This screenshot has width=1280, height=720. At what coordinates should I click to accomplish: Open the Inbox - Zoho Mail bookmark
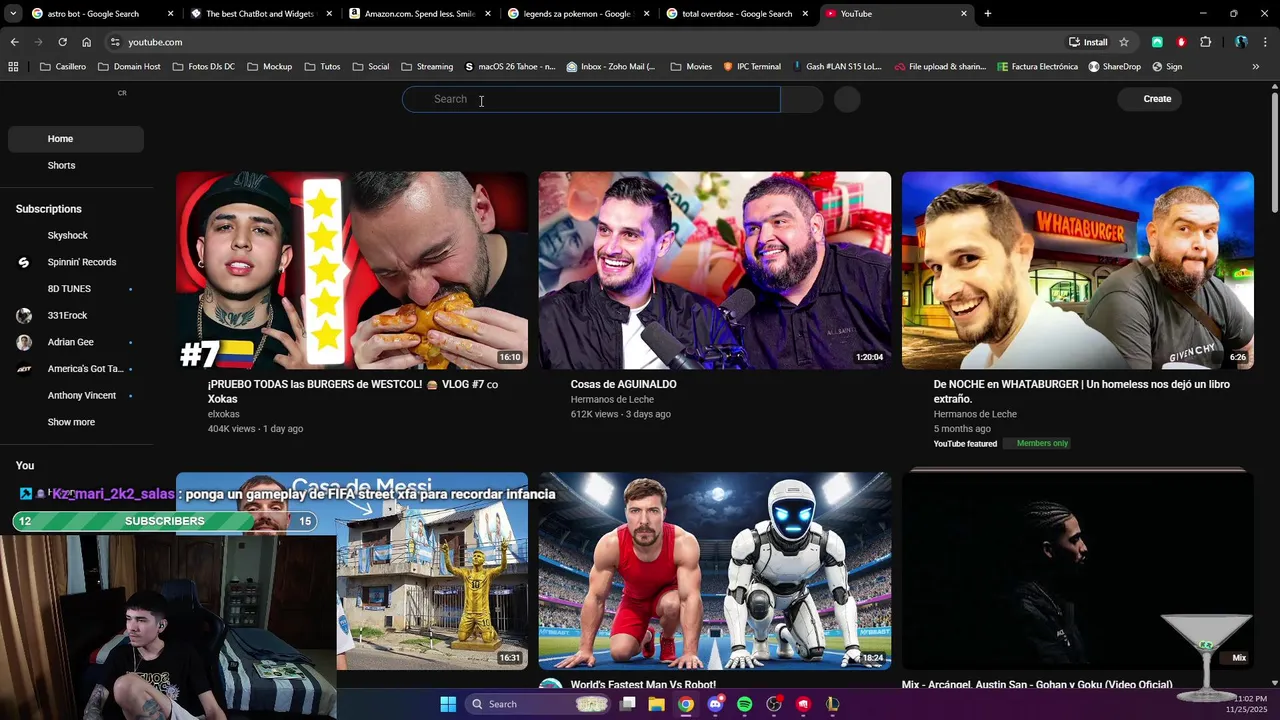pyautogui.click(x=611, y=67)
